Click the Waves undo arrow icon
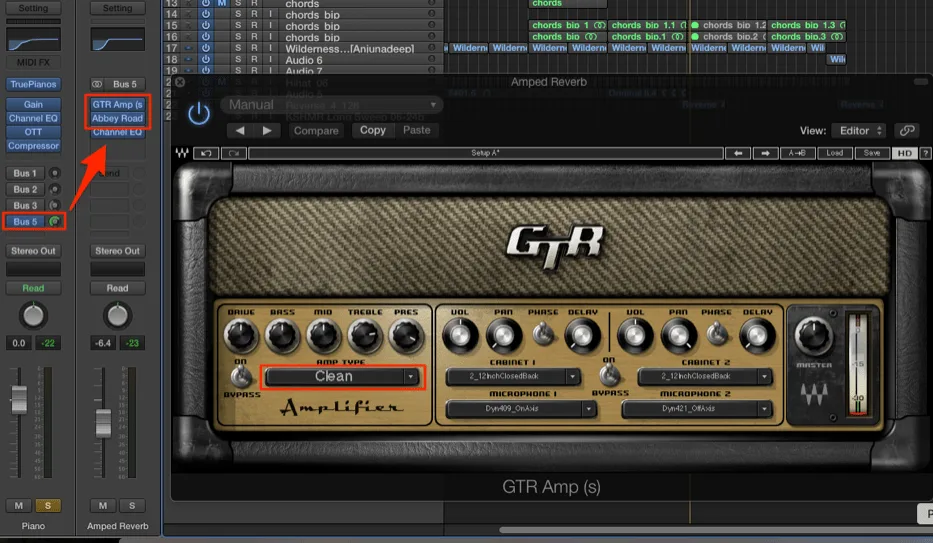The image size is (933, 543). pyautogui.click(x=206, y=153)
